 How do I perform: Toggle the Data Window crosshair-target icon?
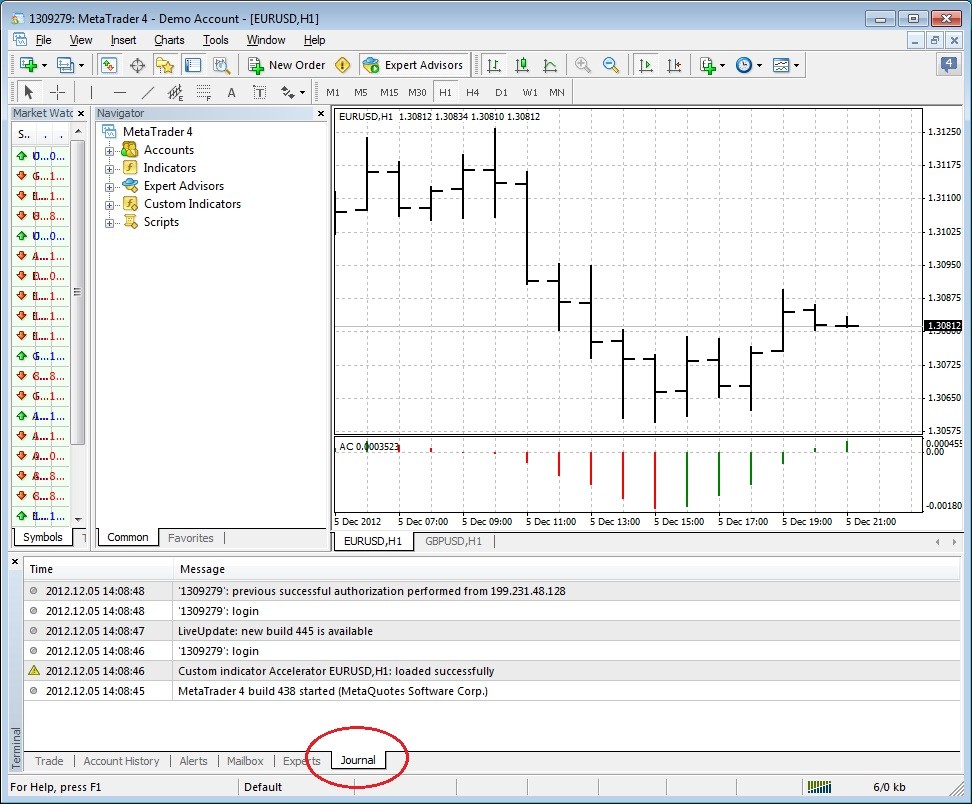(x=137, y=64)
